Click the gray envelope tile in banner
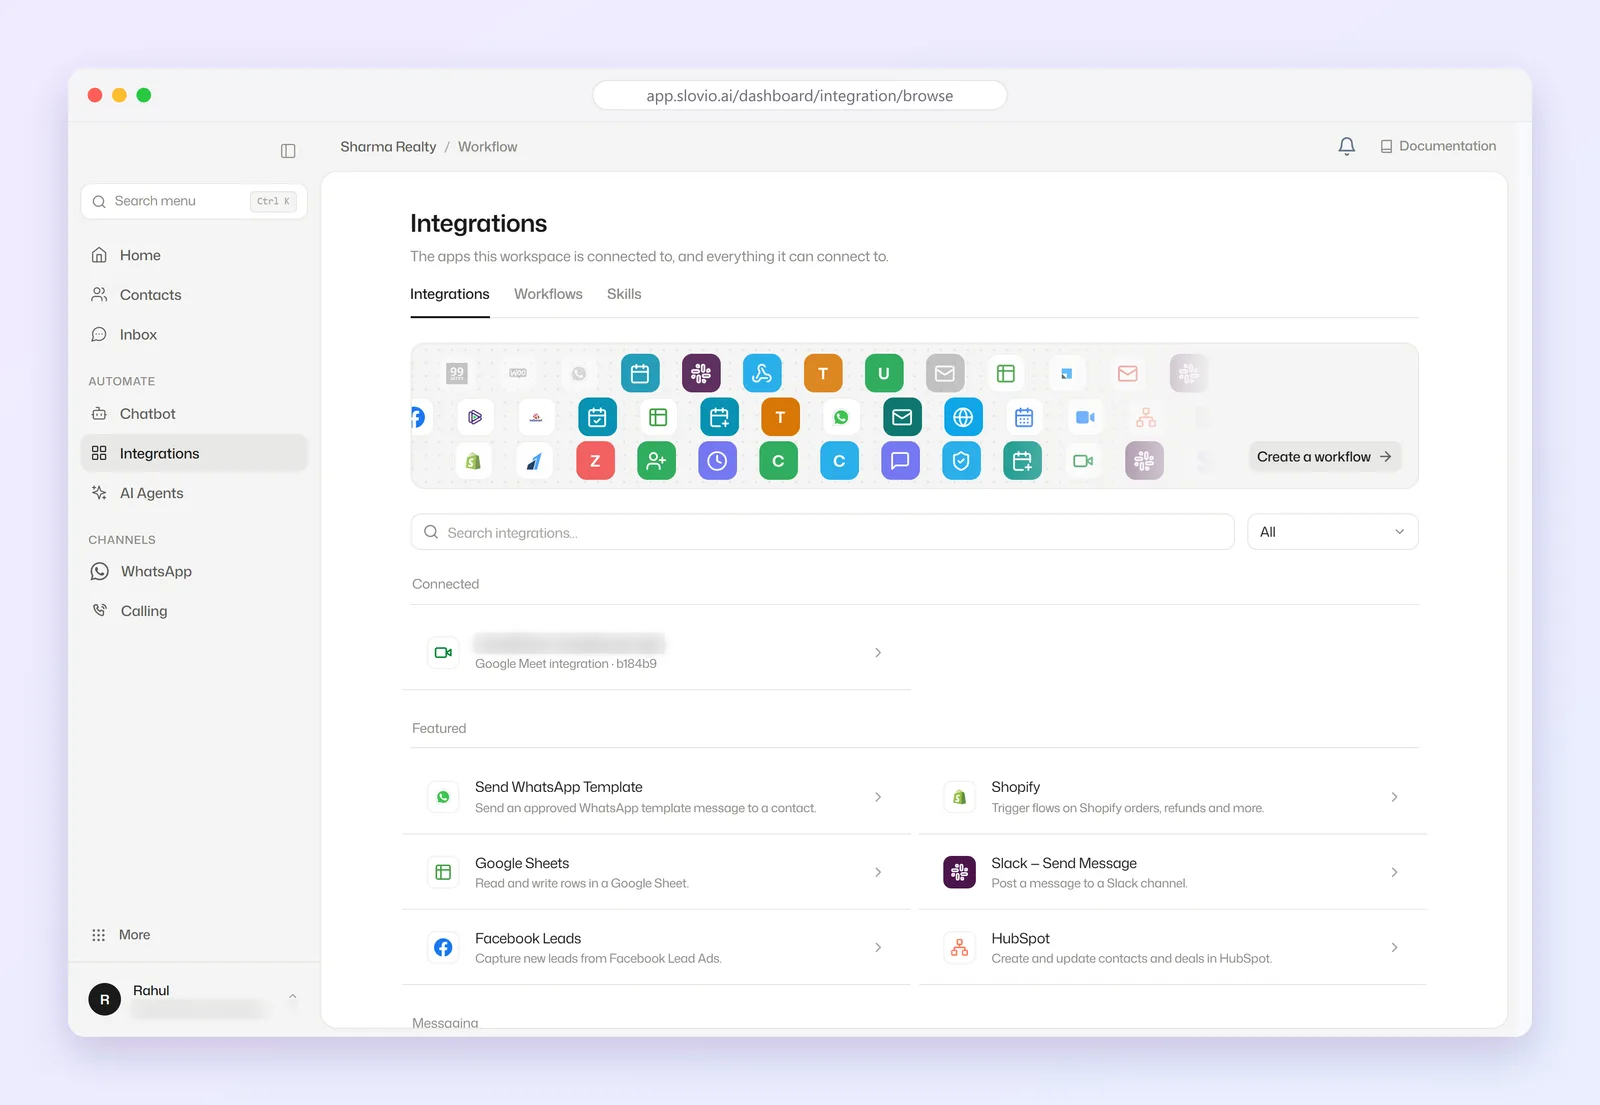The image size is (1600, 1105). coord(945,373)
